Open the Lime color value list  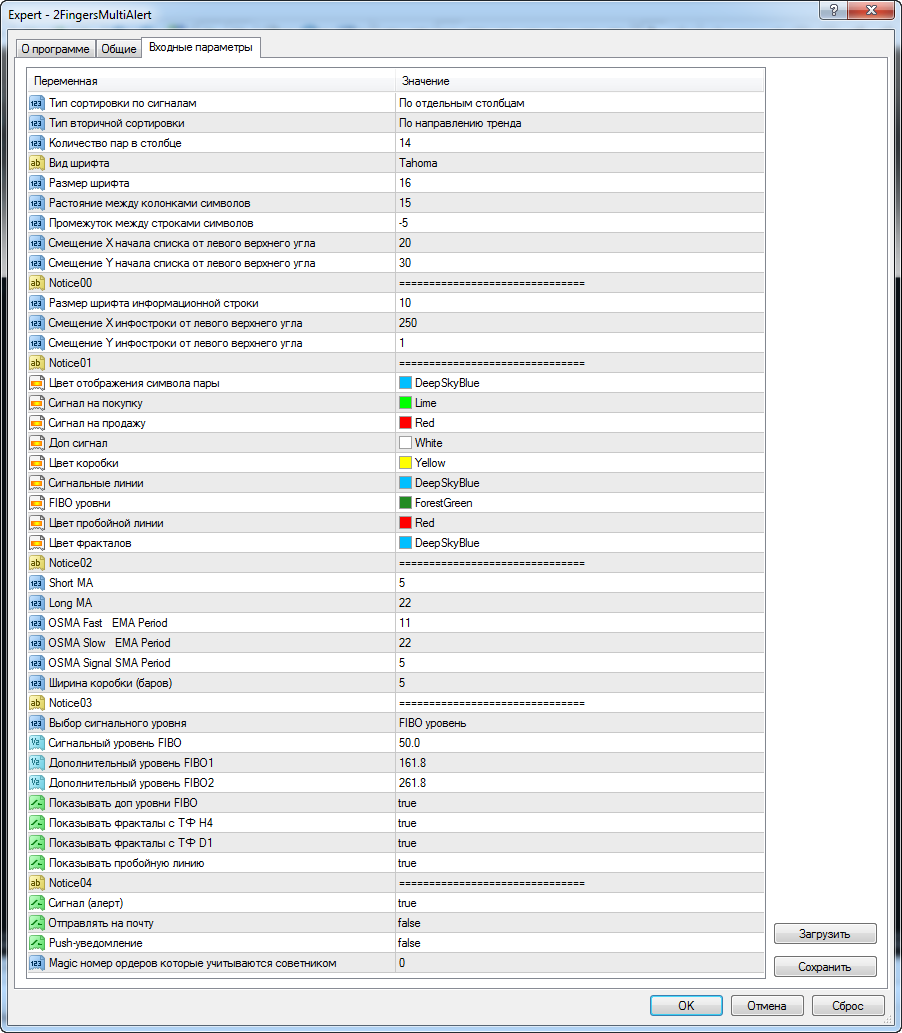click(580, 403)
